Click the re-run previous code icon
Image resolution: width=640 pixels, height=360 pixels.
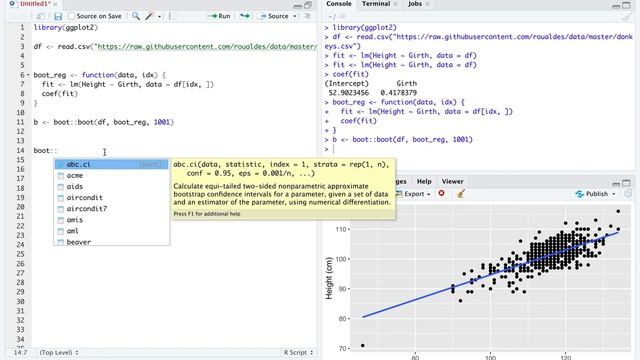(245, 16)
